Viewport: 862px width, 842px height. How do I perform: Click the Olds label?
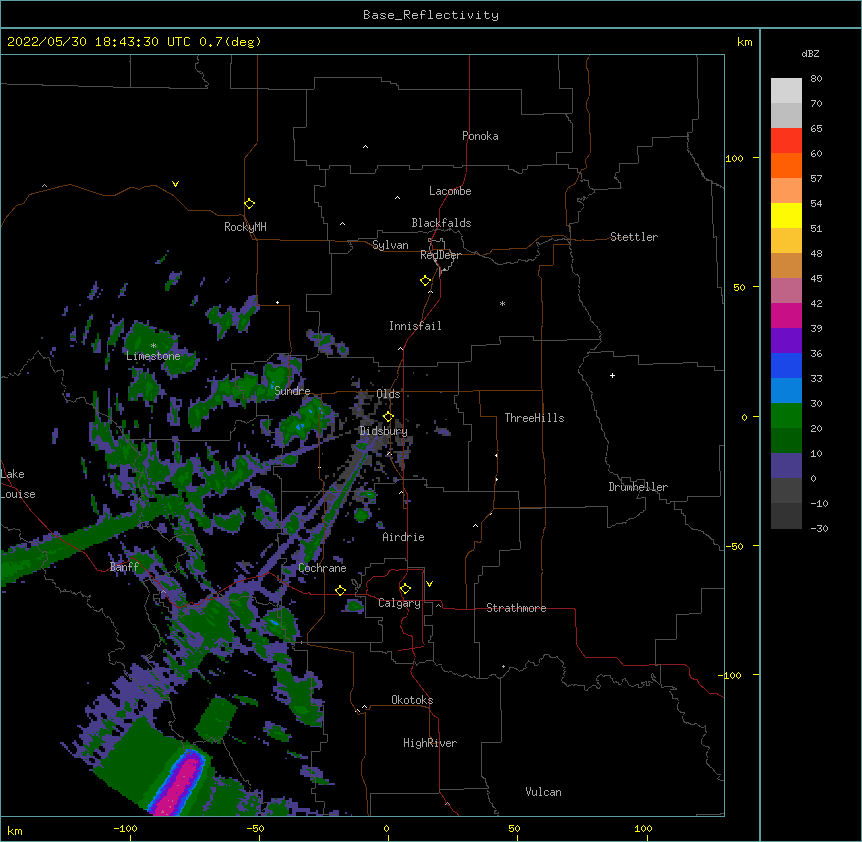[388, 394]
